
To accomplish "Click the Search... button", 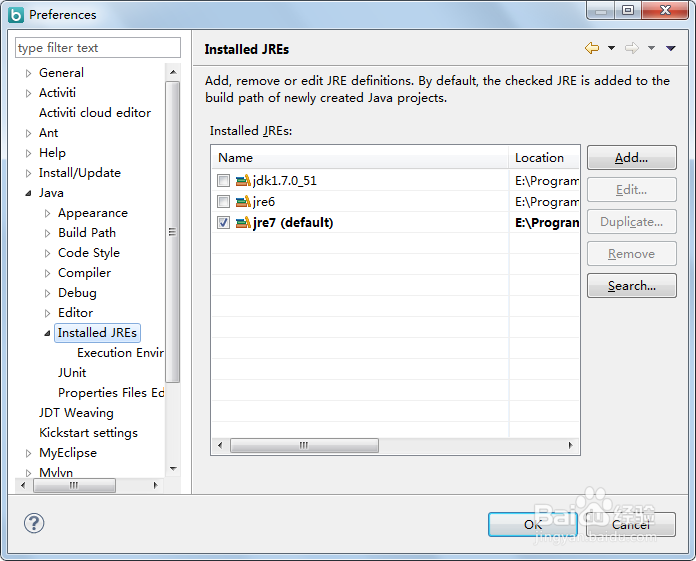I will [631, 286].
